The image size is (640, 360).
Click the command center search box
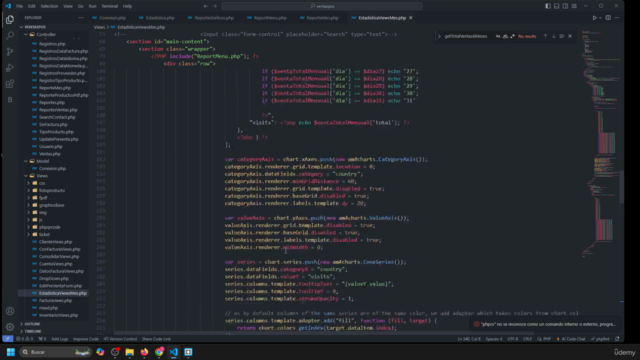(x=322, y=6)
